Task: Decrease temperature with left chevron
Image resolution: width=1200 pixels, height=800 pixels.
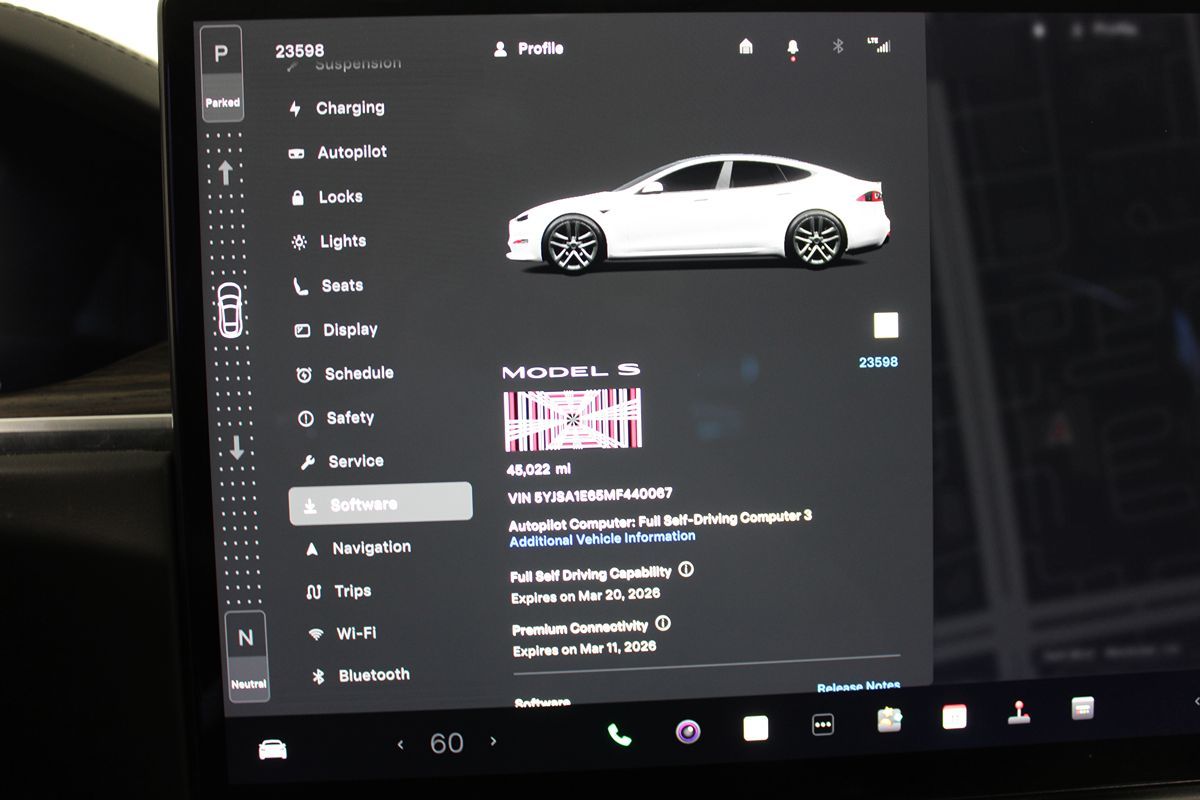Action: click(x=400, y=743)
